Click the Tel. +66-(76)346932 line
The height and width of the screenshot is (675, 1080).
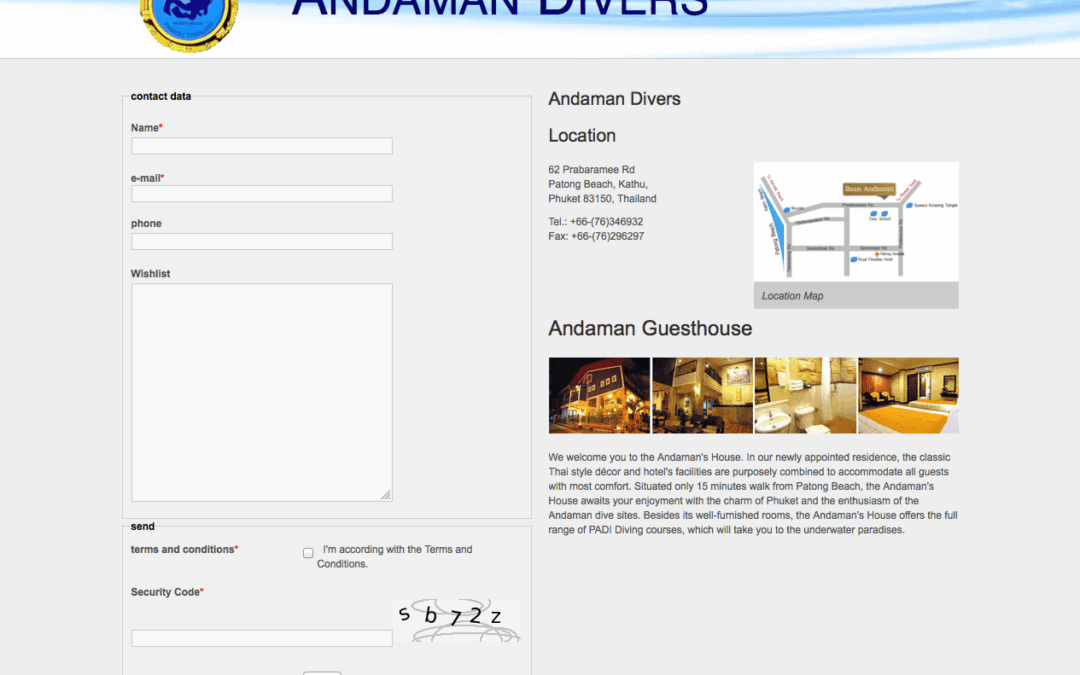[596, 222]
